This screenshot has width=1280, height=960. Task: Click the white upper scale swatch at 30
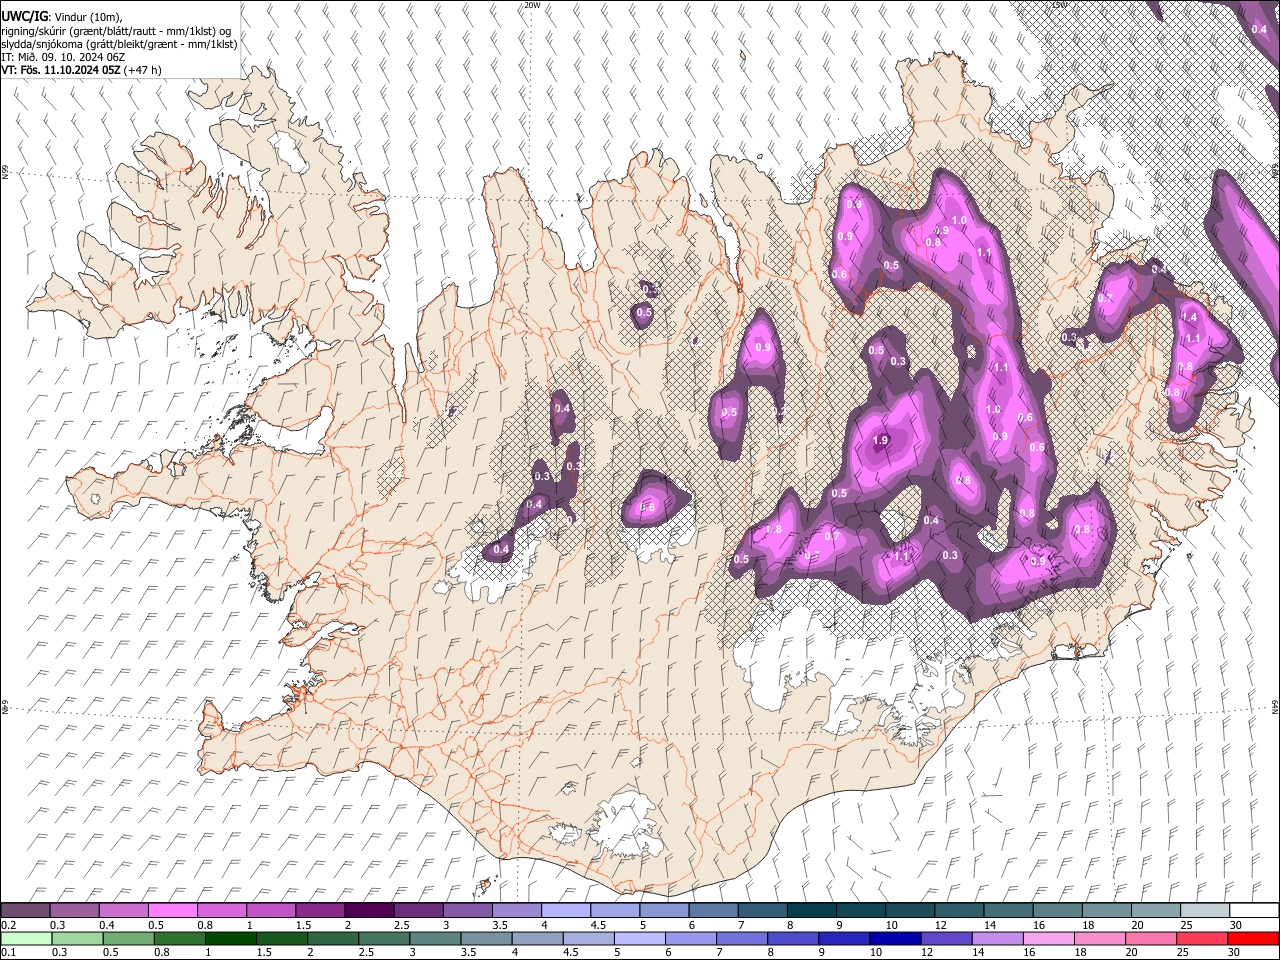pyautogui.click(x=1252, y=910)
